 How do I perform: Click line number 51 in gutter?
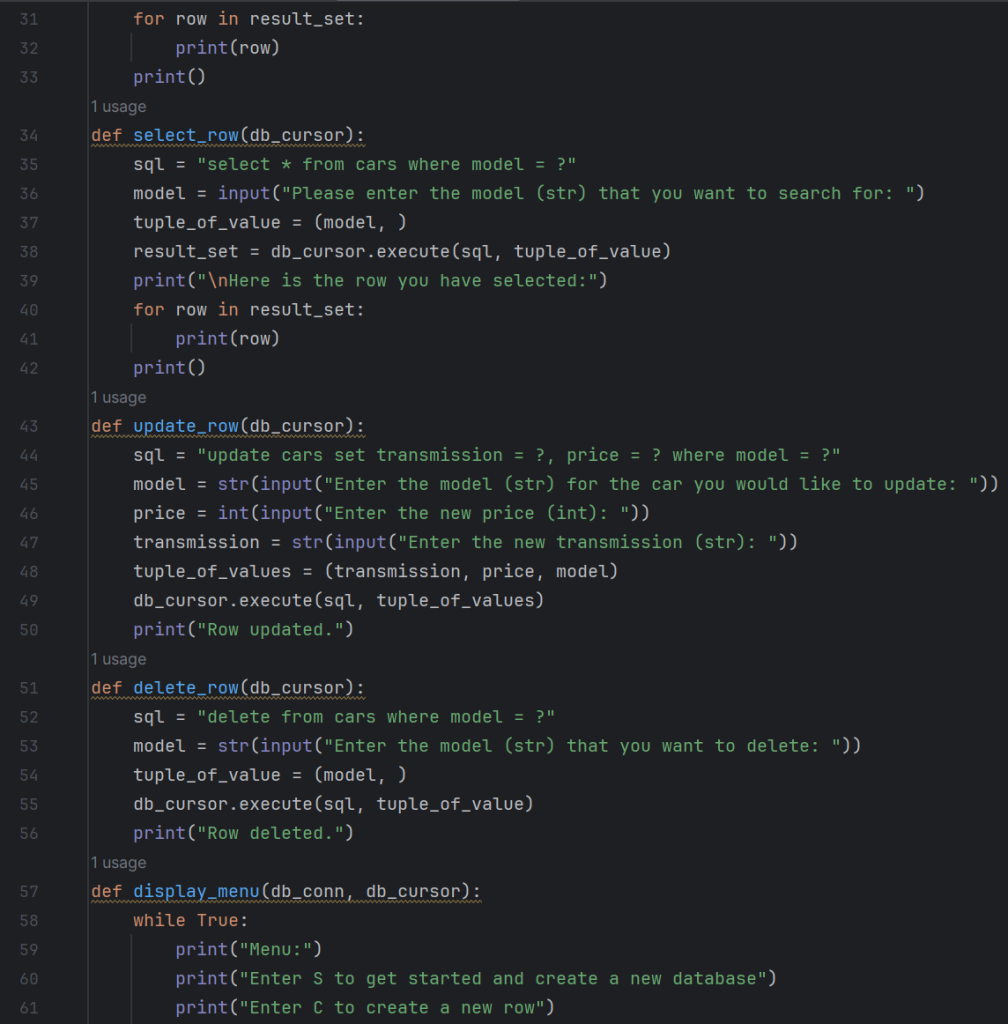(28, 688)
